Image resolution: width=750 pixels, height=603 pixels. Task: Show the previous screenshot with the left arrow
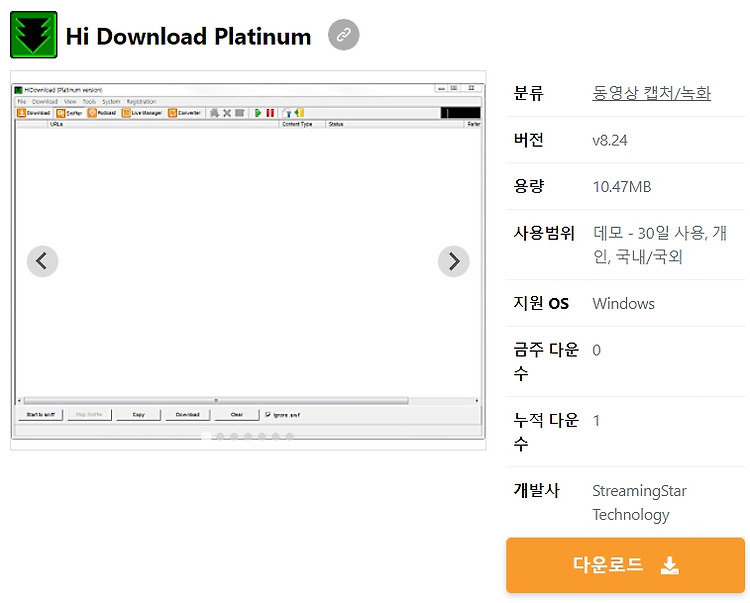(x=43, y=261)
